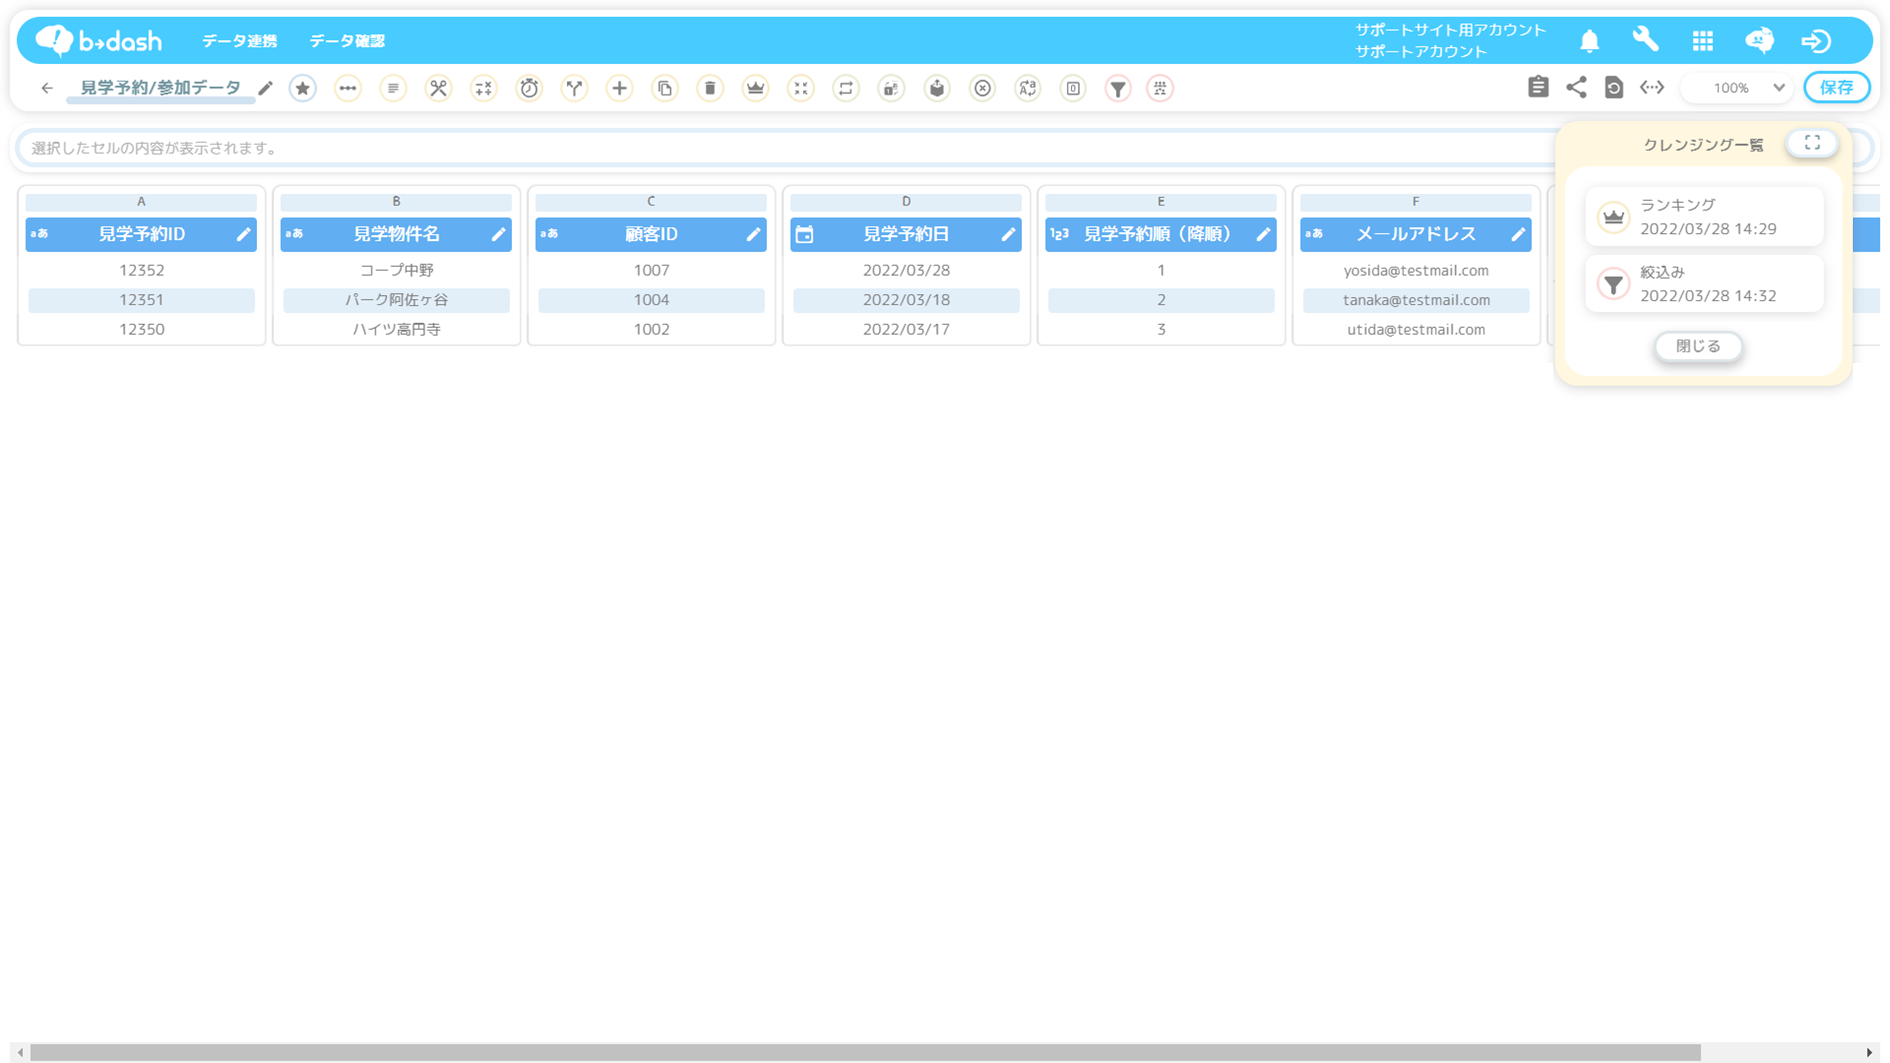Click the funnel filter icon in the toolbar
The image size is (1890, 1063).
pyautogui.click(x=1118, y=88)
